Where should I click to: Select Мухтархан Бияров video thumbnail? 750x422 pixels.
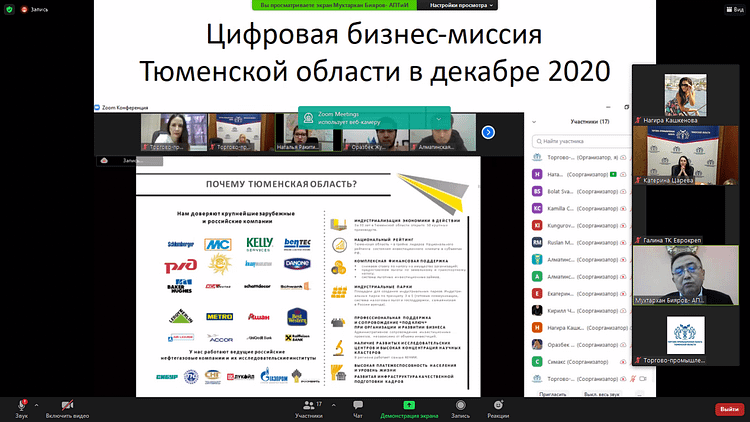tap(685, 276)
